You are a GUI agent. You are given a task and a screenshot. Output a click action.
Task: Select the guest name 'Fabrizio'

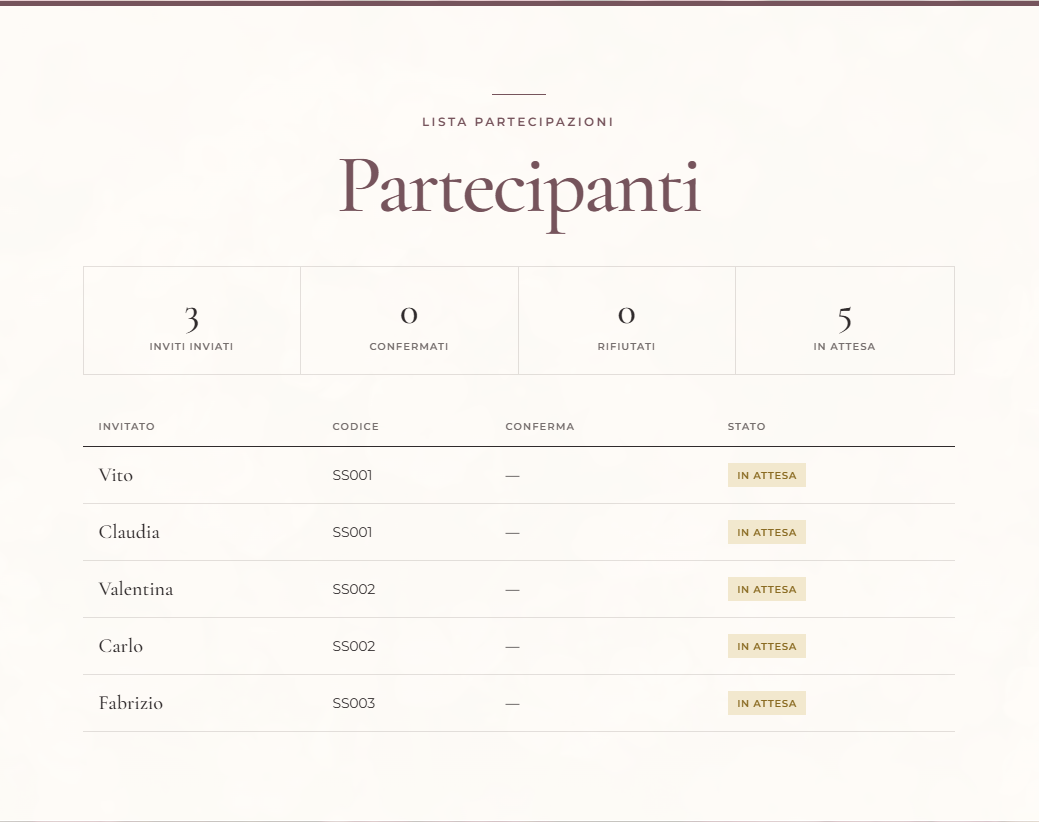[x=131, y=703]
